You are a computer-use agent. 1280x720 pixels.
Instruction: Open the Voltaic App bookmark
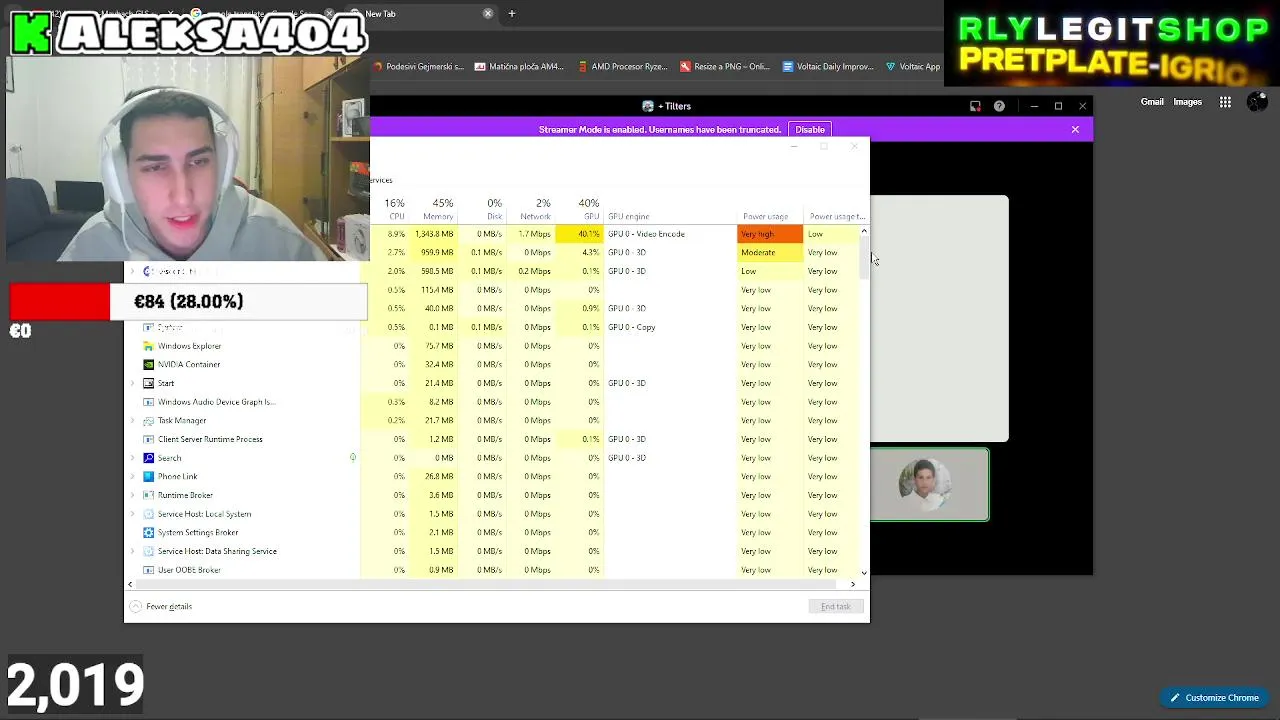point(913,67)
